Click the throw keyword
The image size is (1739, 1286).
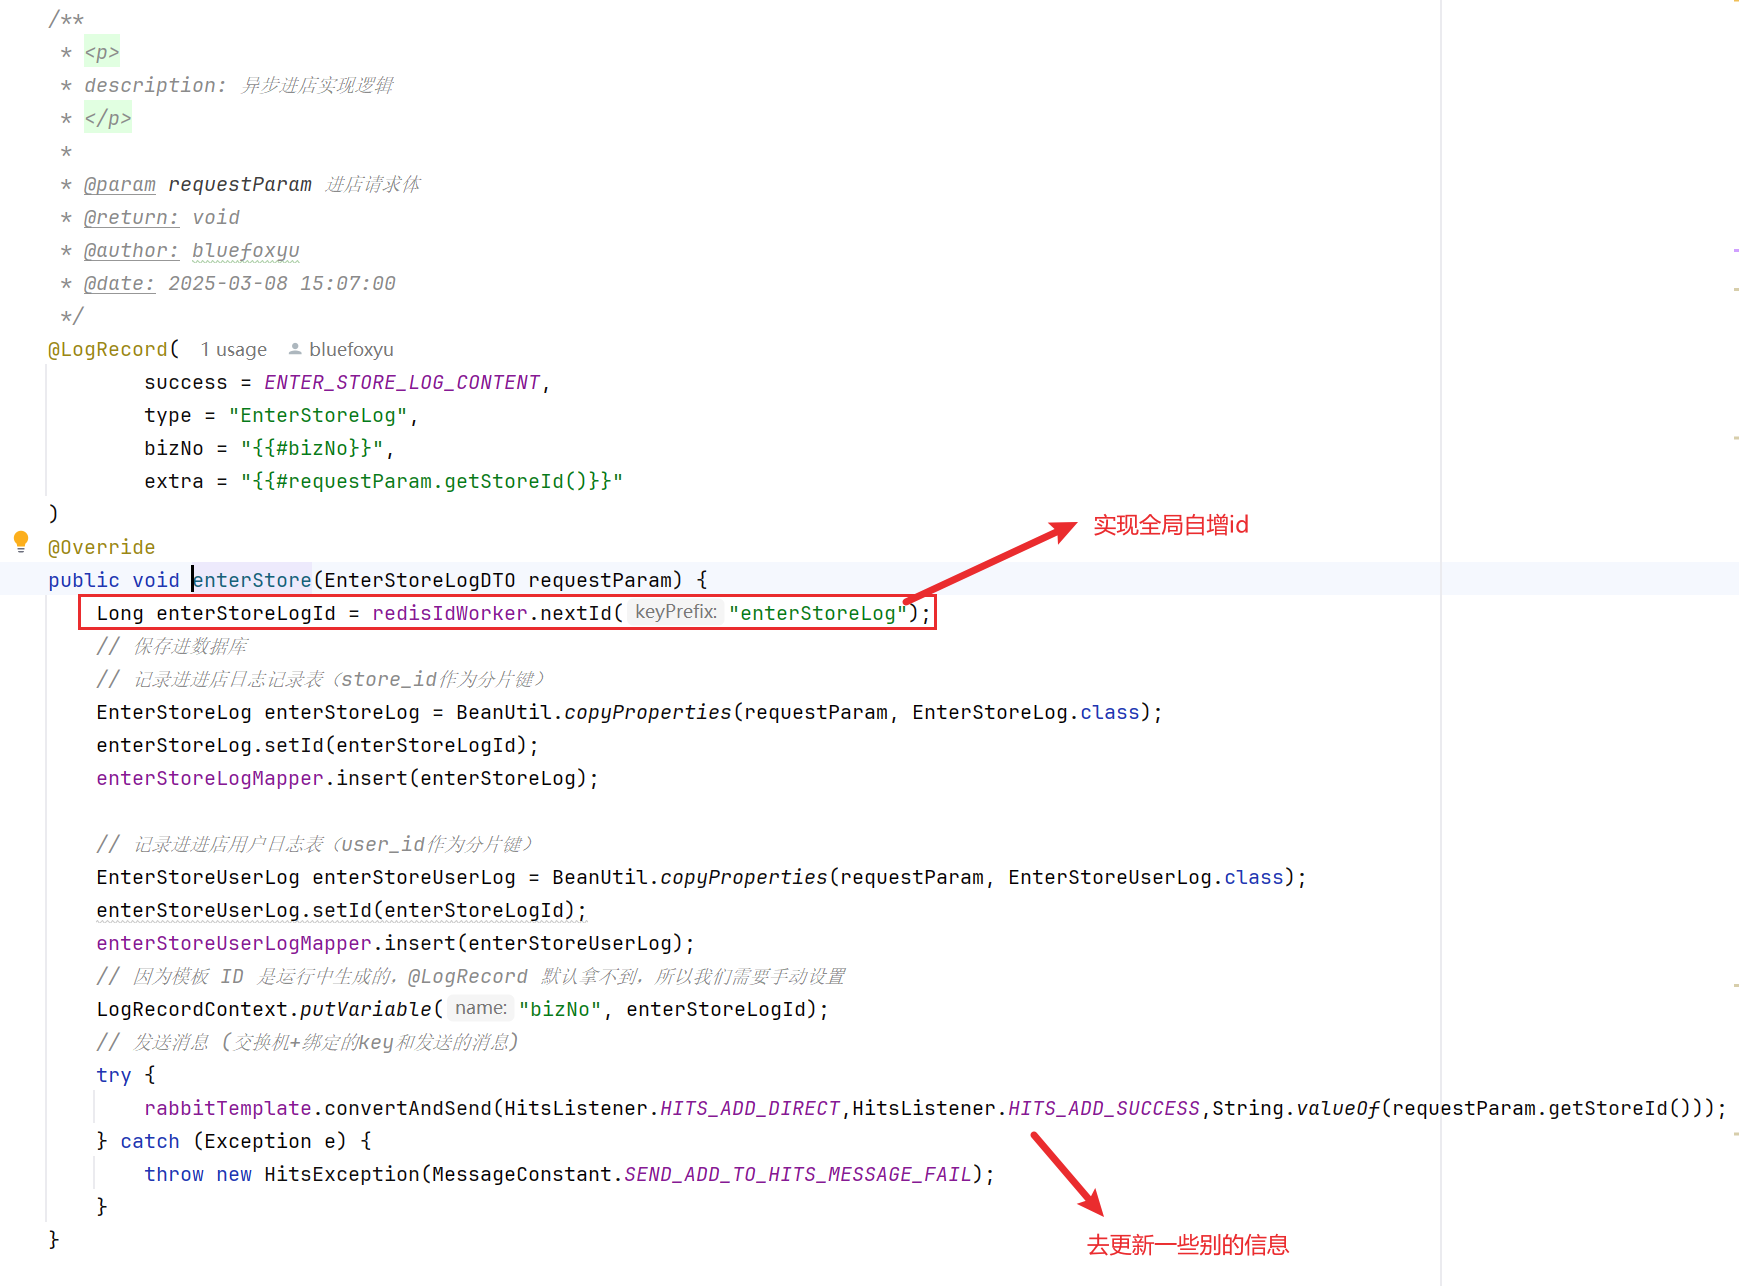point(174,1174)
